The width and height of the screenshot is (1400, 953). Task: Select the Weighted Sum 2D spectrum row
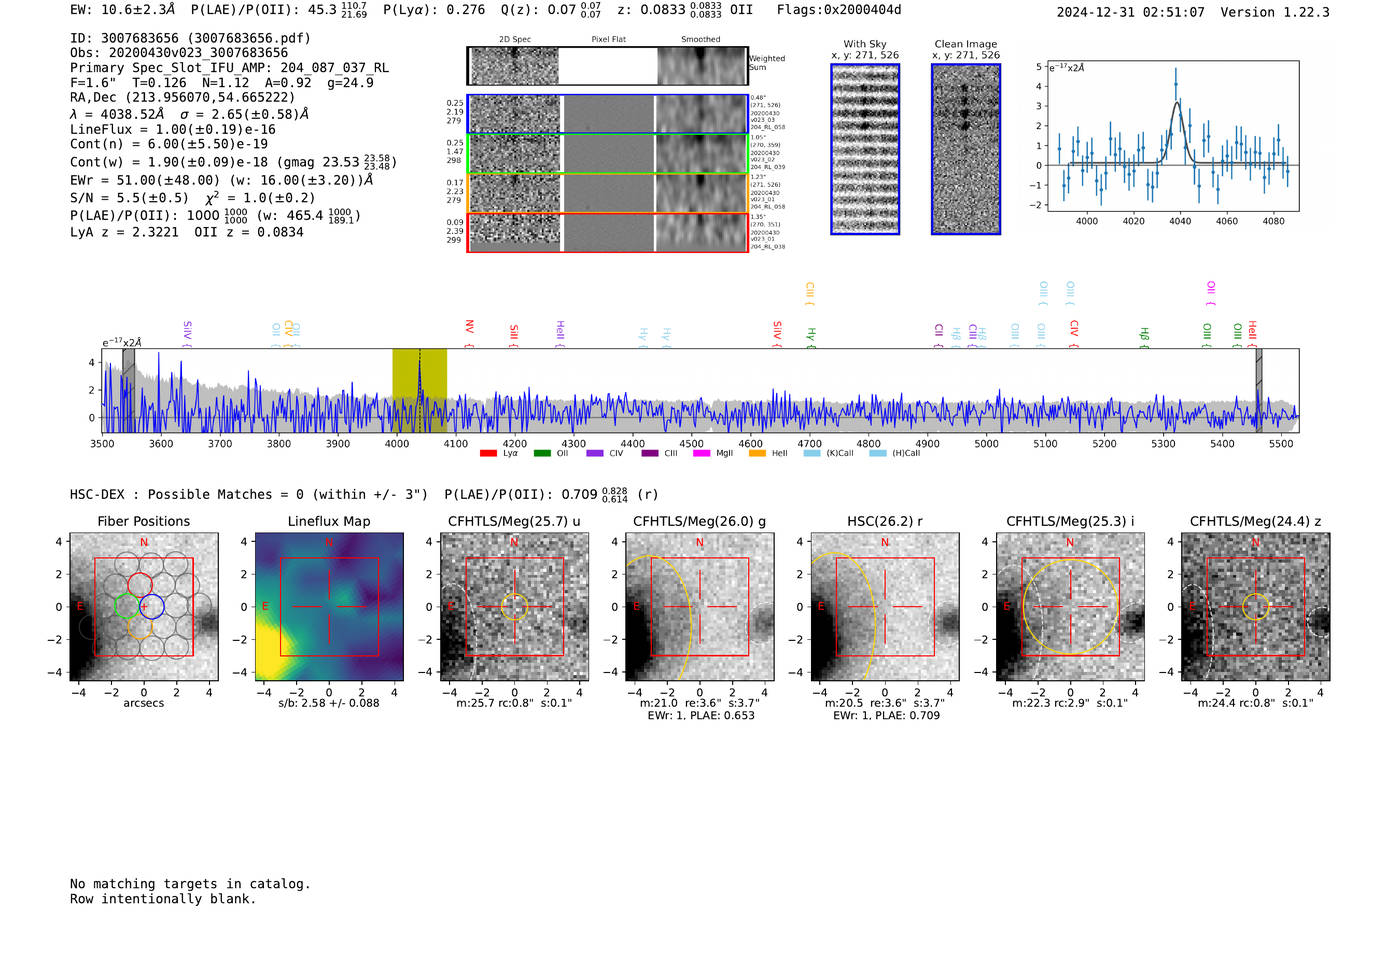(608, 66)
